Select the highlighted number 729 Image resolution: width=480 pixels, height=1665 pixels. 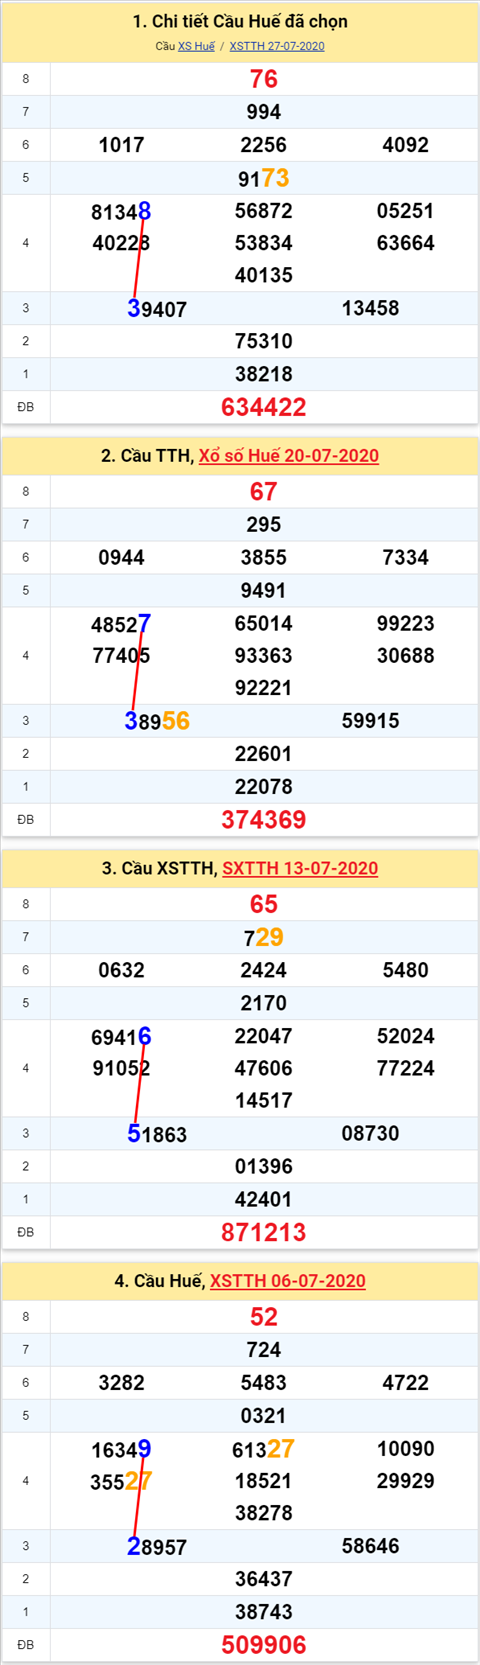pos(264,937)
